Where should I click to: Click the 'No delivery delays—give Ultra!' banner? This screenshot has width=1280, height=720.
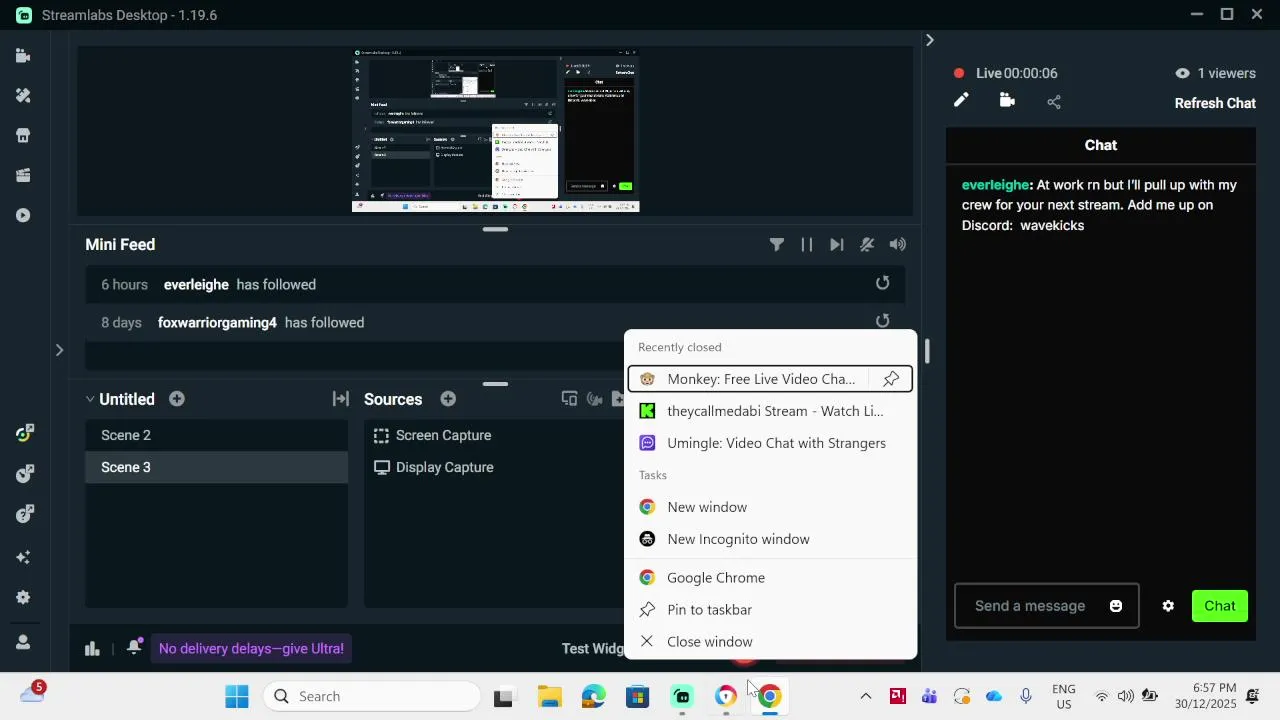tap(251, 649)
